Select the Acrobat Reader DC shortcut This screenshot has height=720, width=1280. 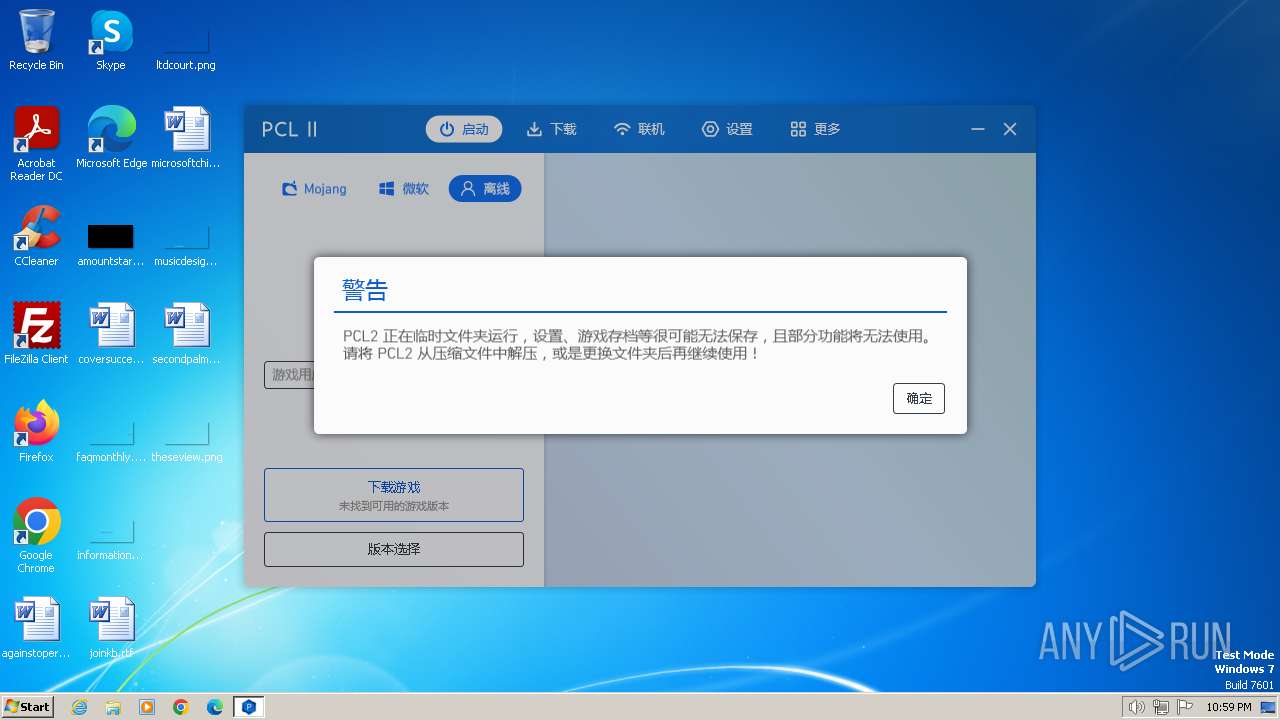point(36,144)
